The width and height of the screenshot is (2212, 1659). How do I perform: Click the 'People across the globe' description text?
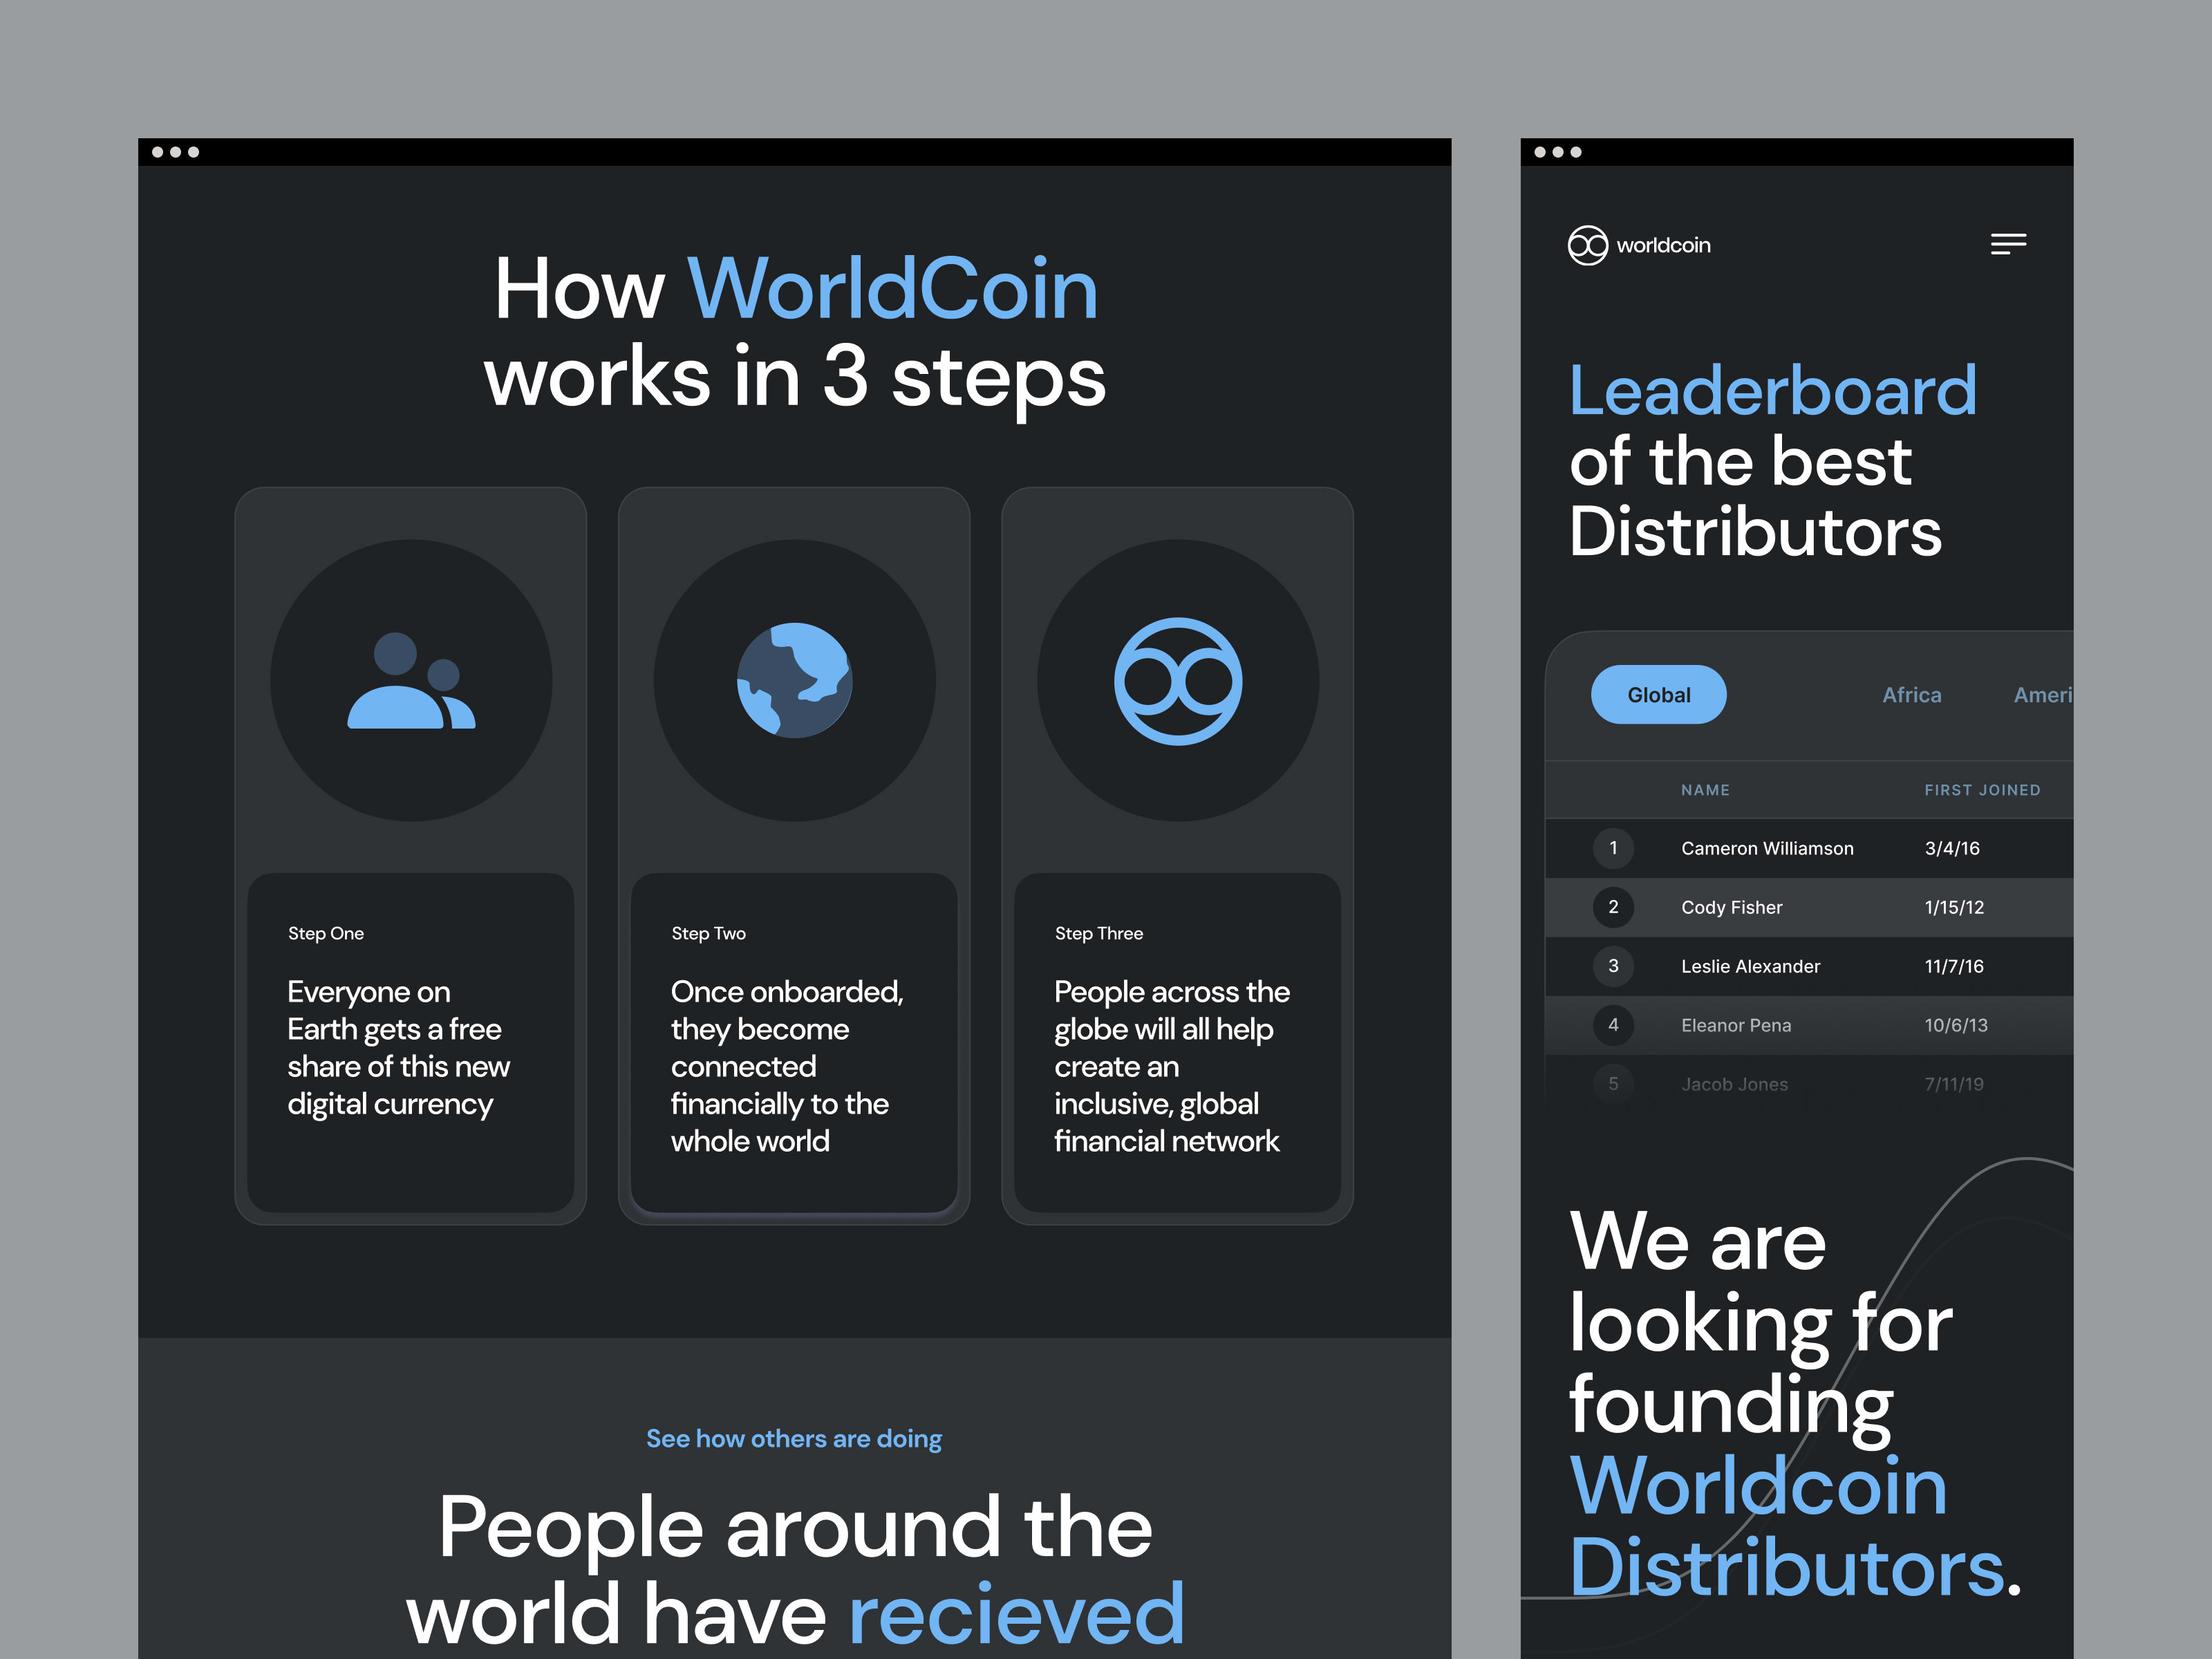1172,1066
